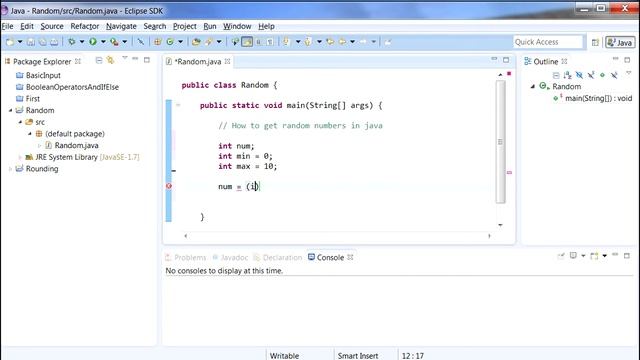Open the Source menu
Viewport: 640px width, 360px height.
point(52,26)
